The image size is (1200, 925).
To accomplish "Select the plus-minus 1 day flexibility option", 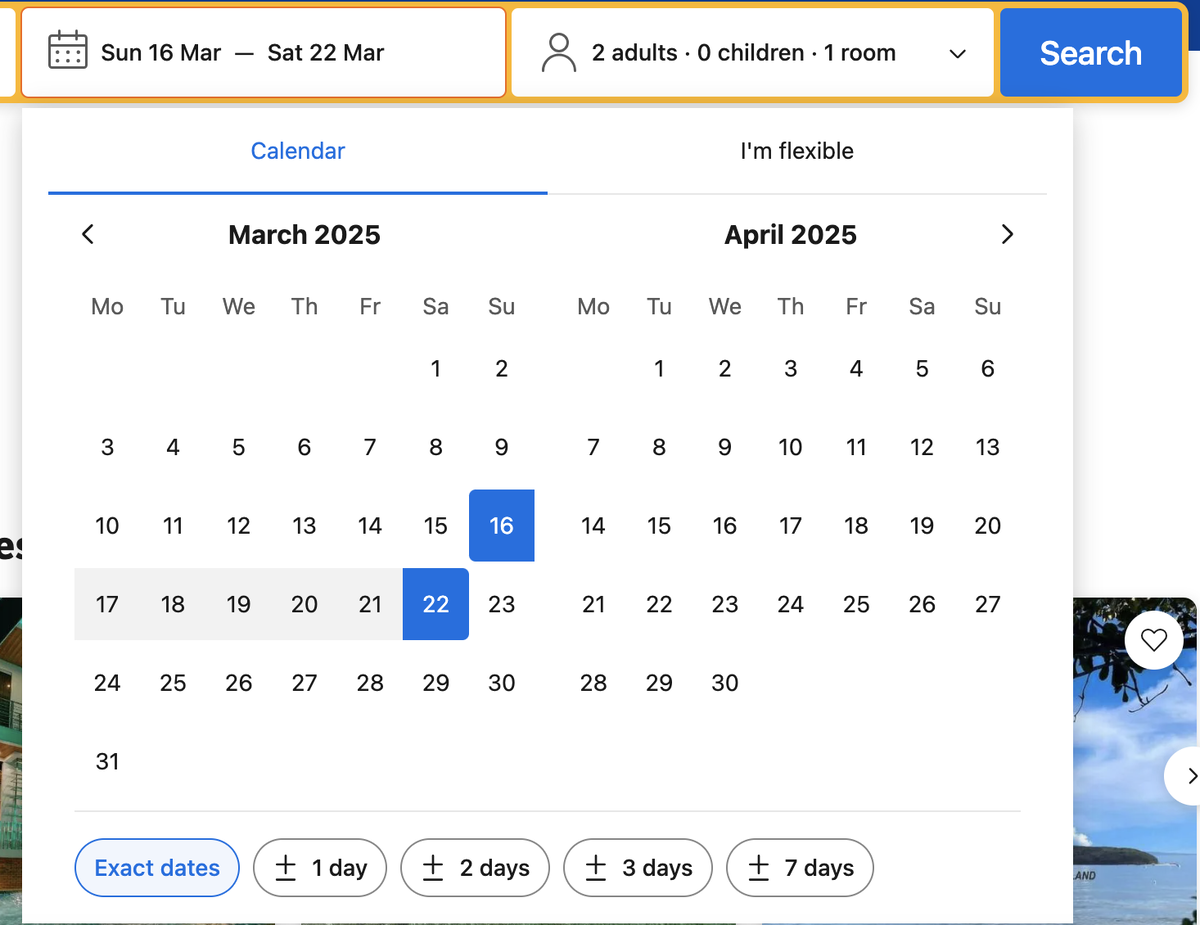I will click(x=320, y=868).
